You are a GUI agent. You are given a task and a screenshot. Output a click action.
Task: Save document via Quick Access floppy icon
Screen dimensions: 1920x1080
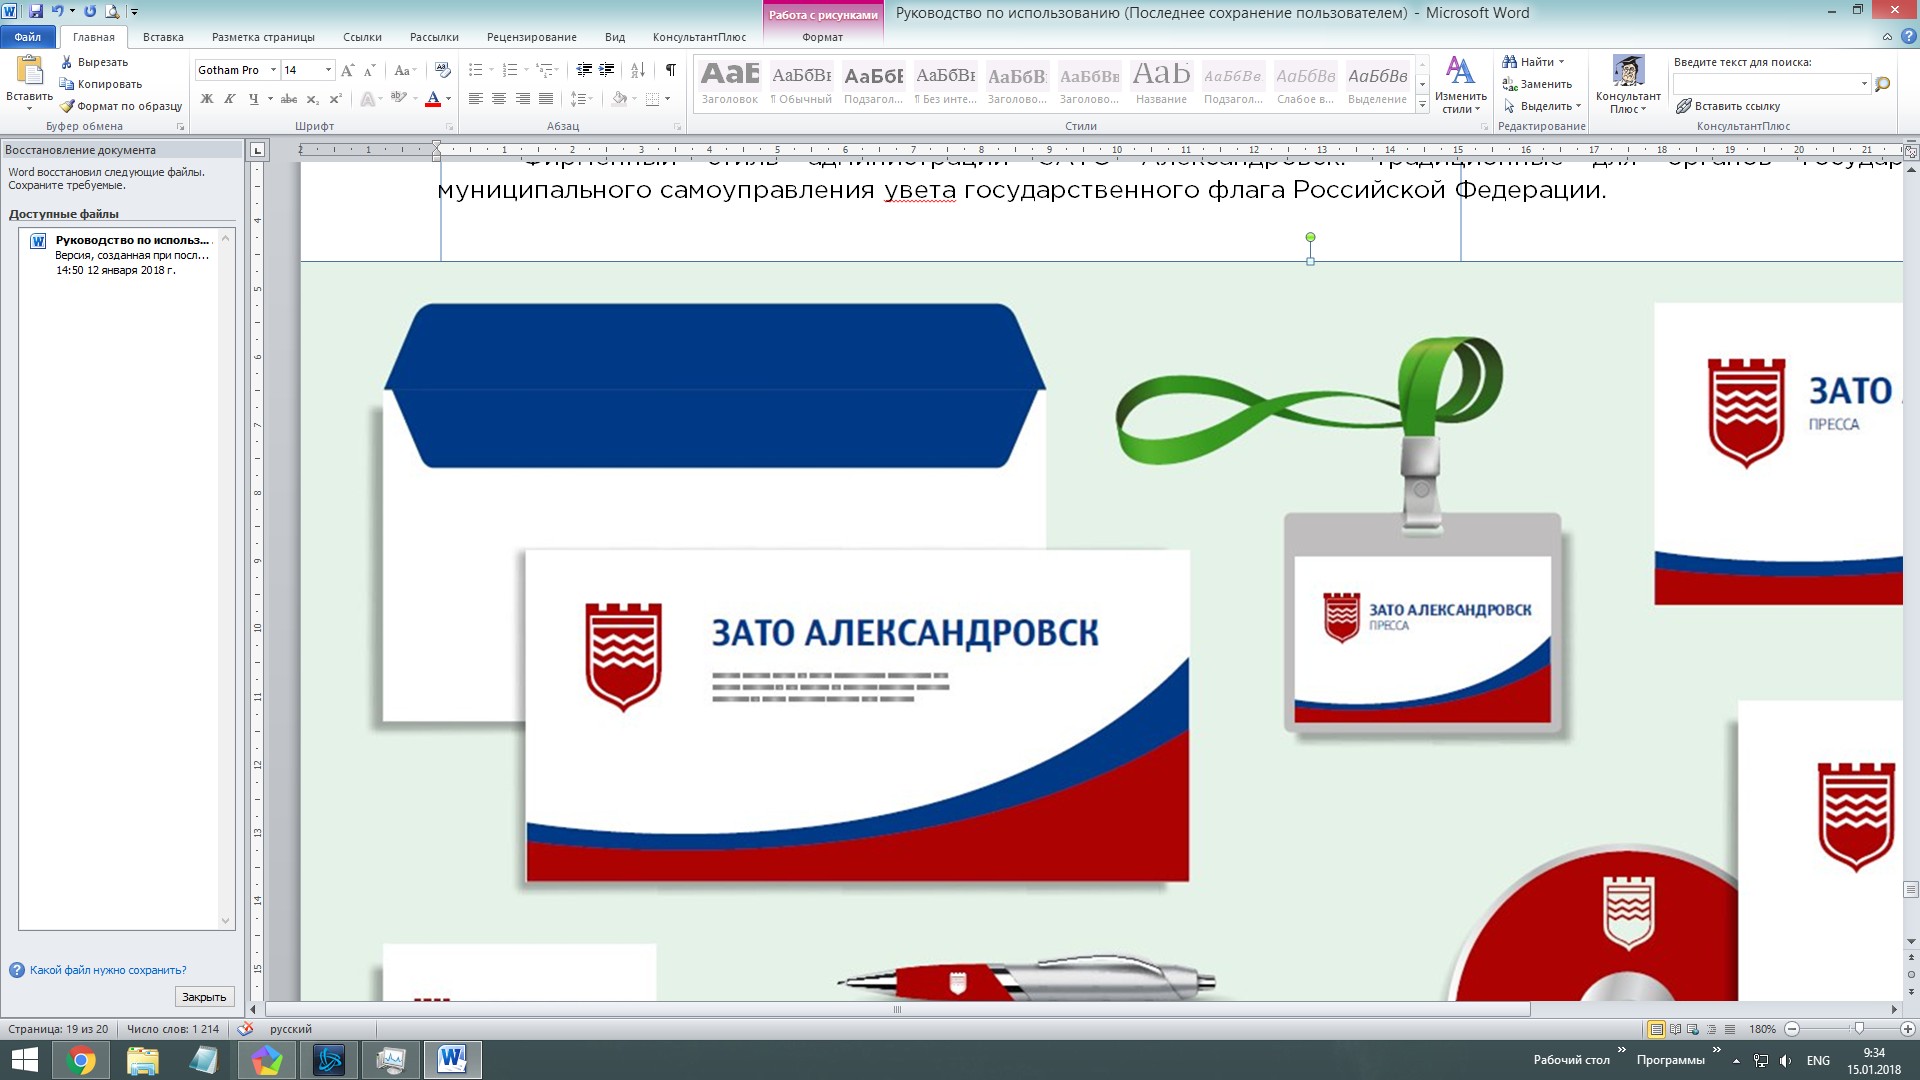click(x=36, y=12)
